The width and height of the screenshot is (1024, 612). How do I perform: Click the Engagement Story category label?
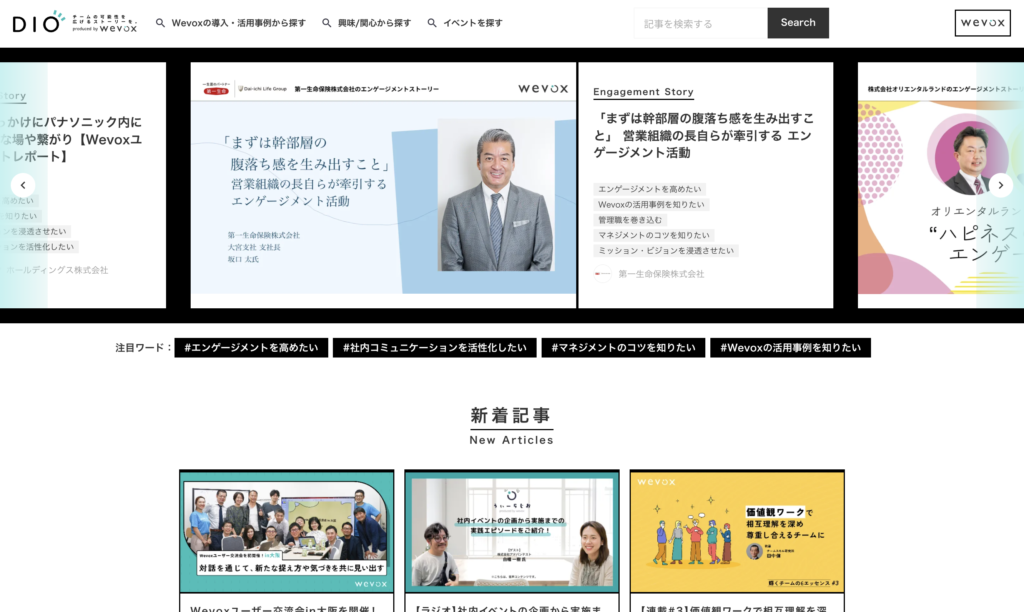pos(643,92)
